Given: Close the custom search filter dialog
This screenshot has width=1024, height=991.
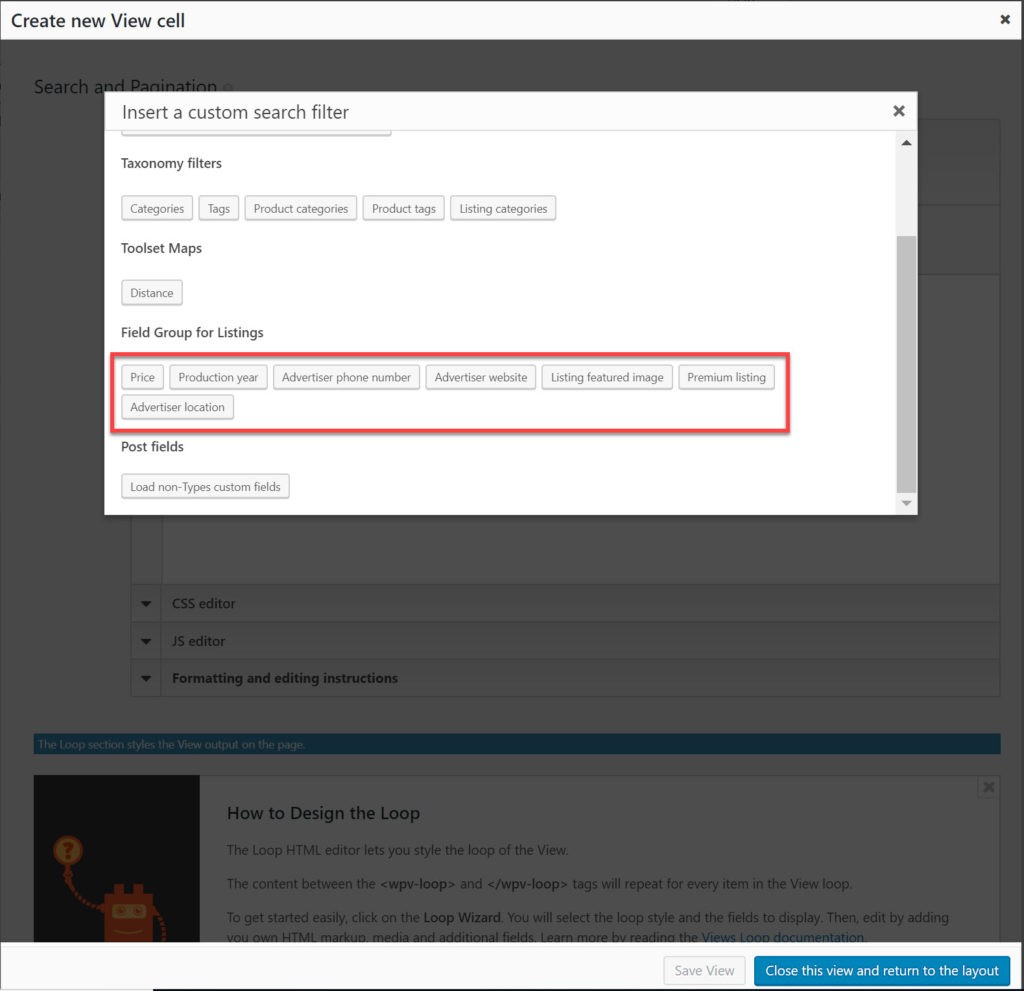Looking at the screenshot, I should pos(899,111).
